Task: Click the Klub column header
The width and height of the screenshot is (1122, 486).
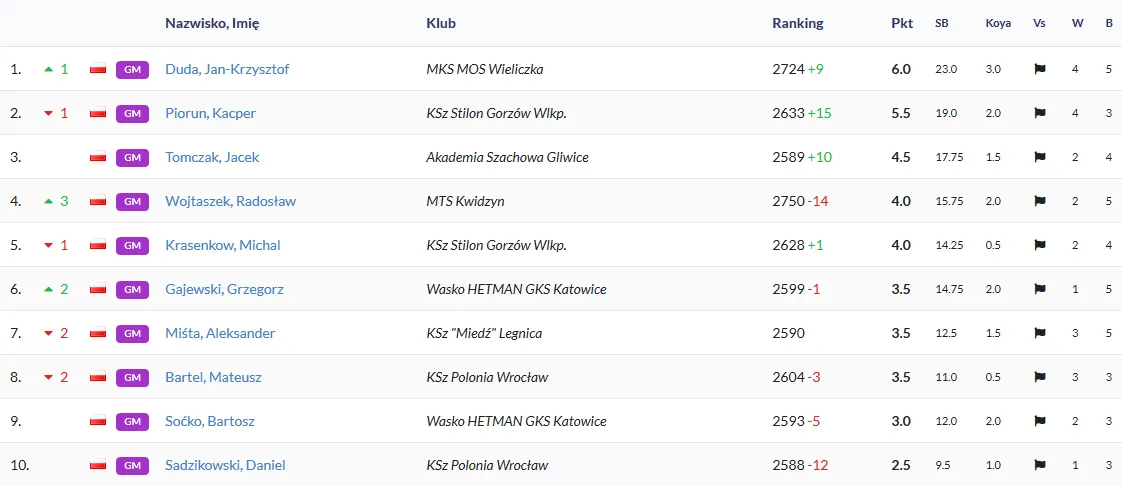Action: tap(441, 23)
